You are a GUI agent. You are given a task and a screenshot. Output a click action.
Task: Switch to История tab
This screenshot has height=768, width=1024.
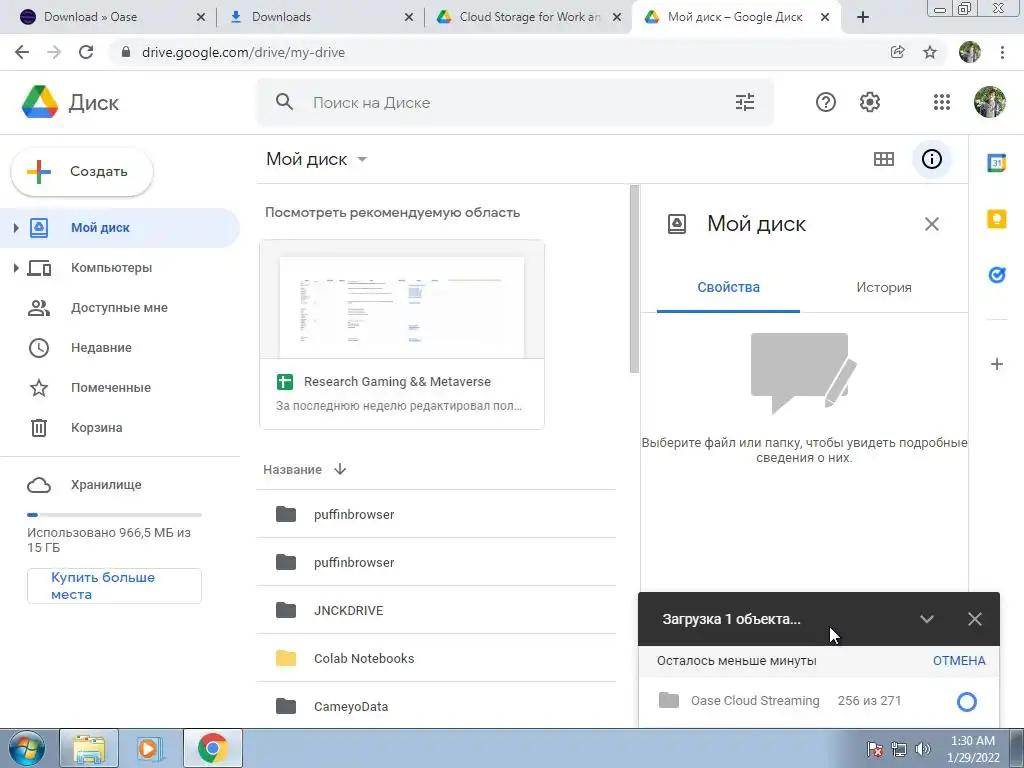click(884, 287)
